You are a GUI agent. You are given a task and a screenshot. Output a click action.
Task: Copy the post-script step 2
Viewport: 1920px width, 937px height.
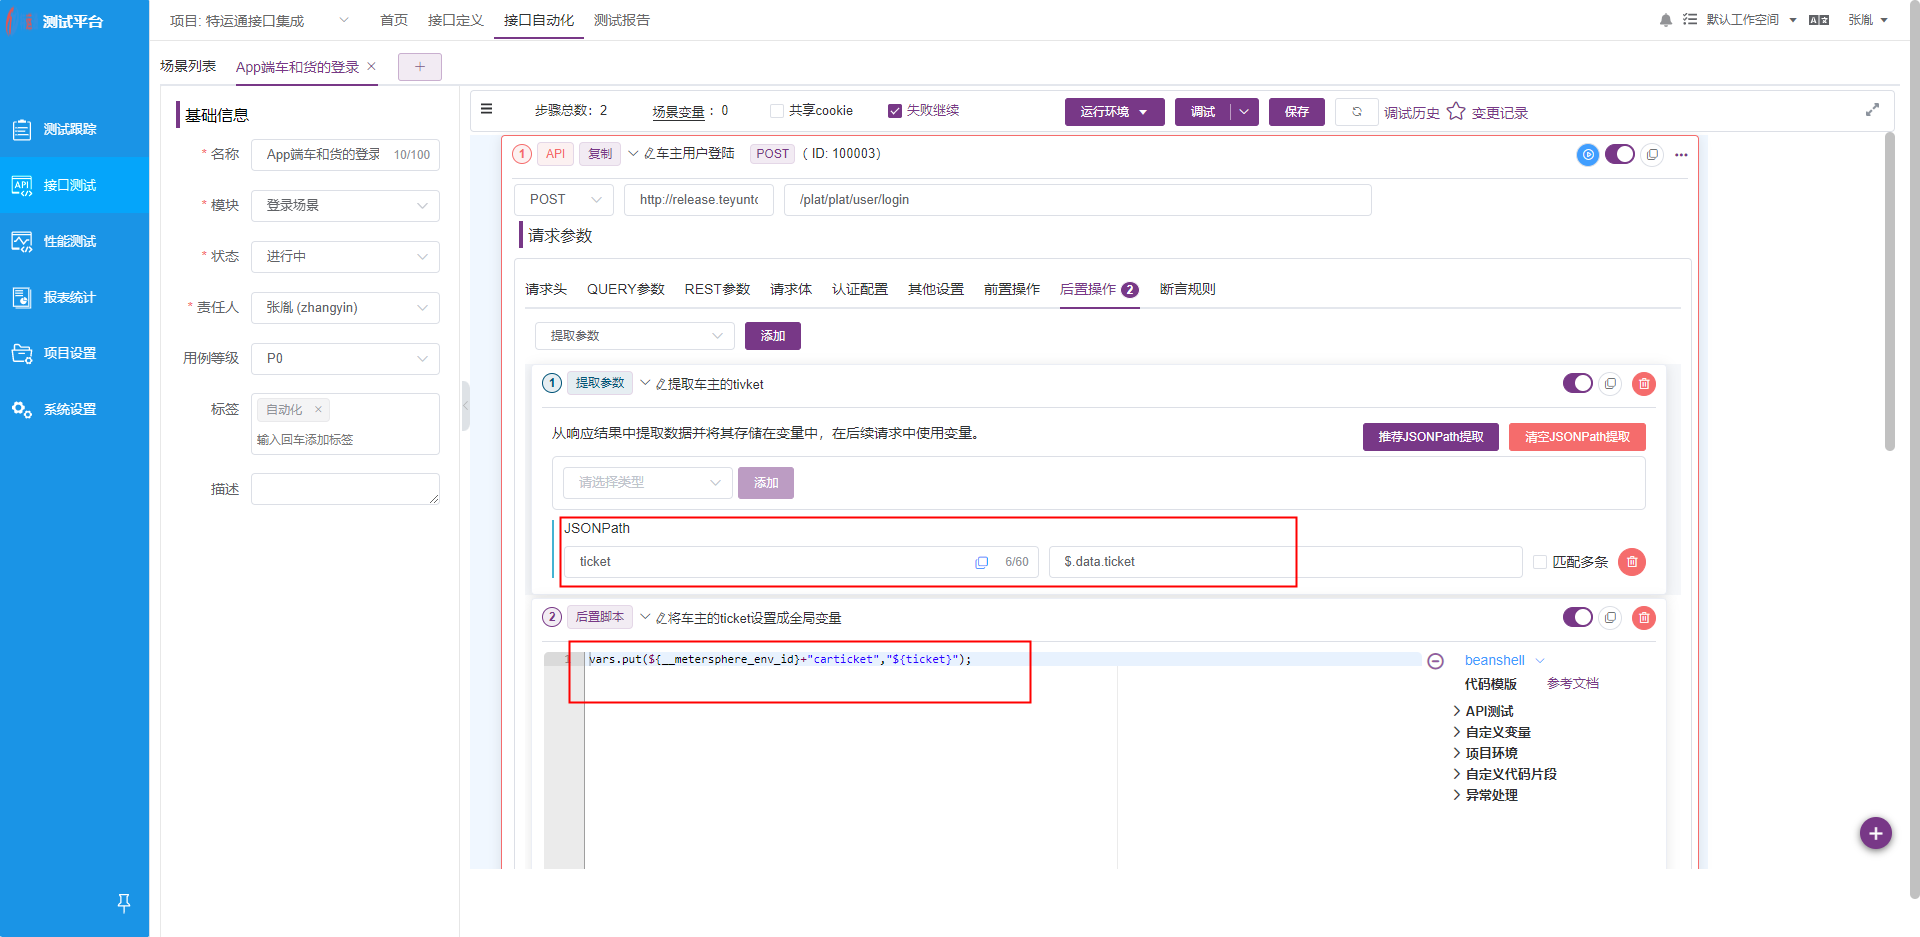click(x=1610, y=618)
